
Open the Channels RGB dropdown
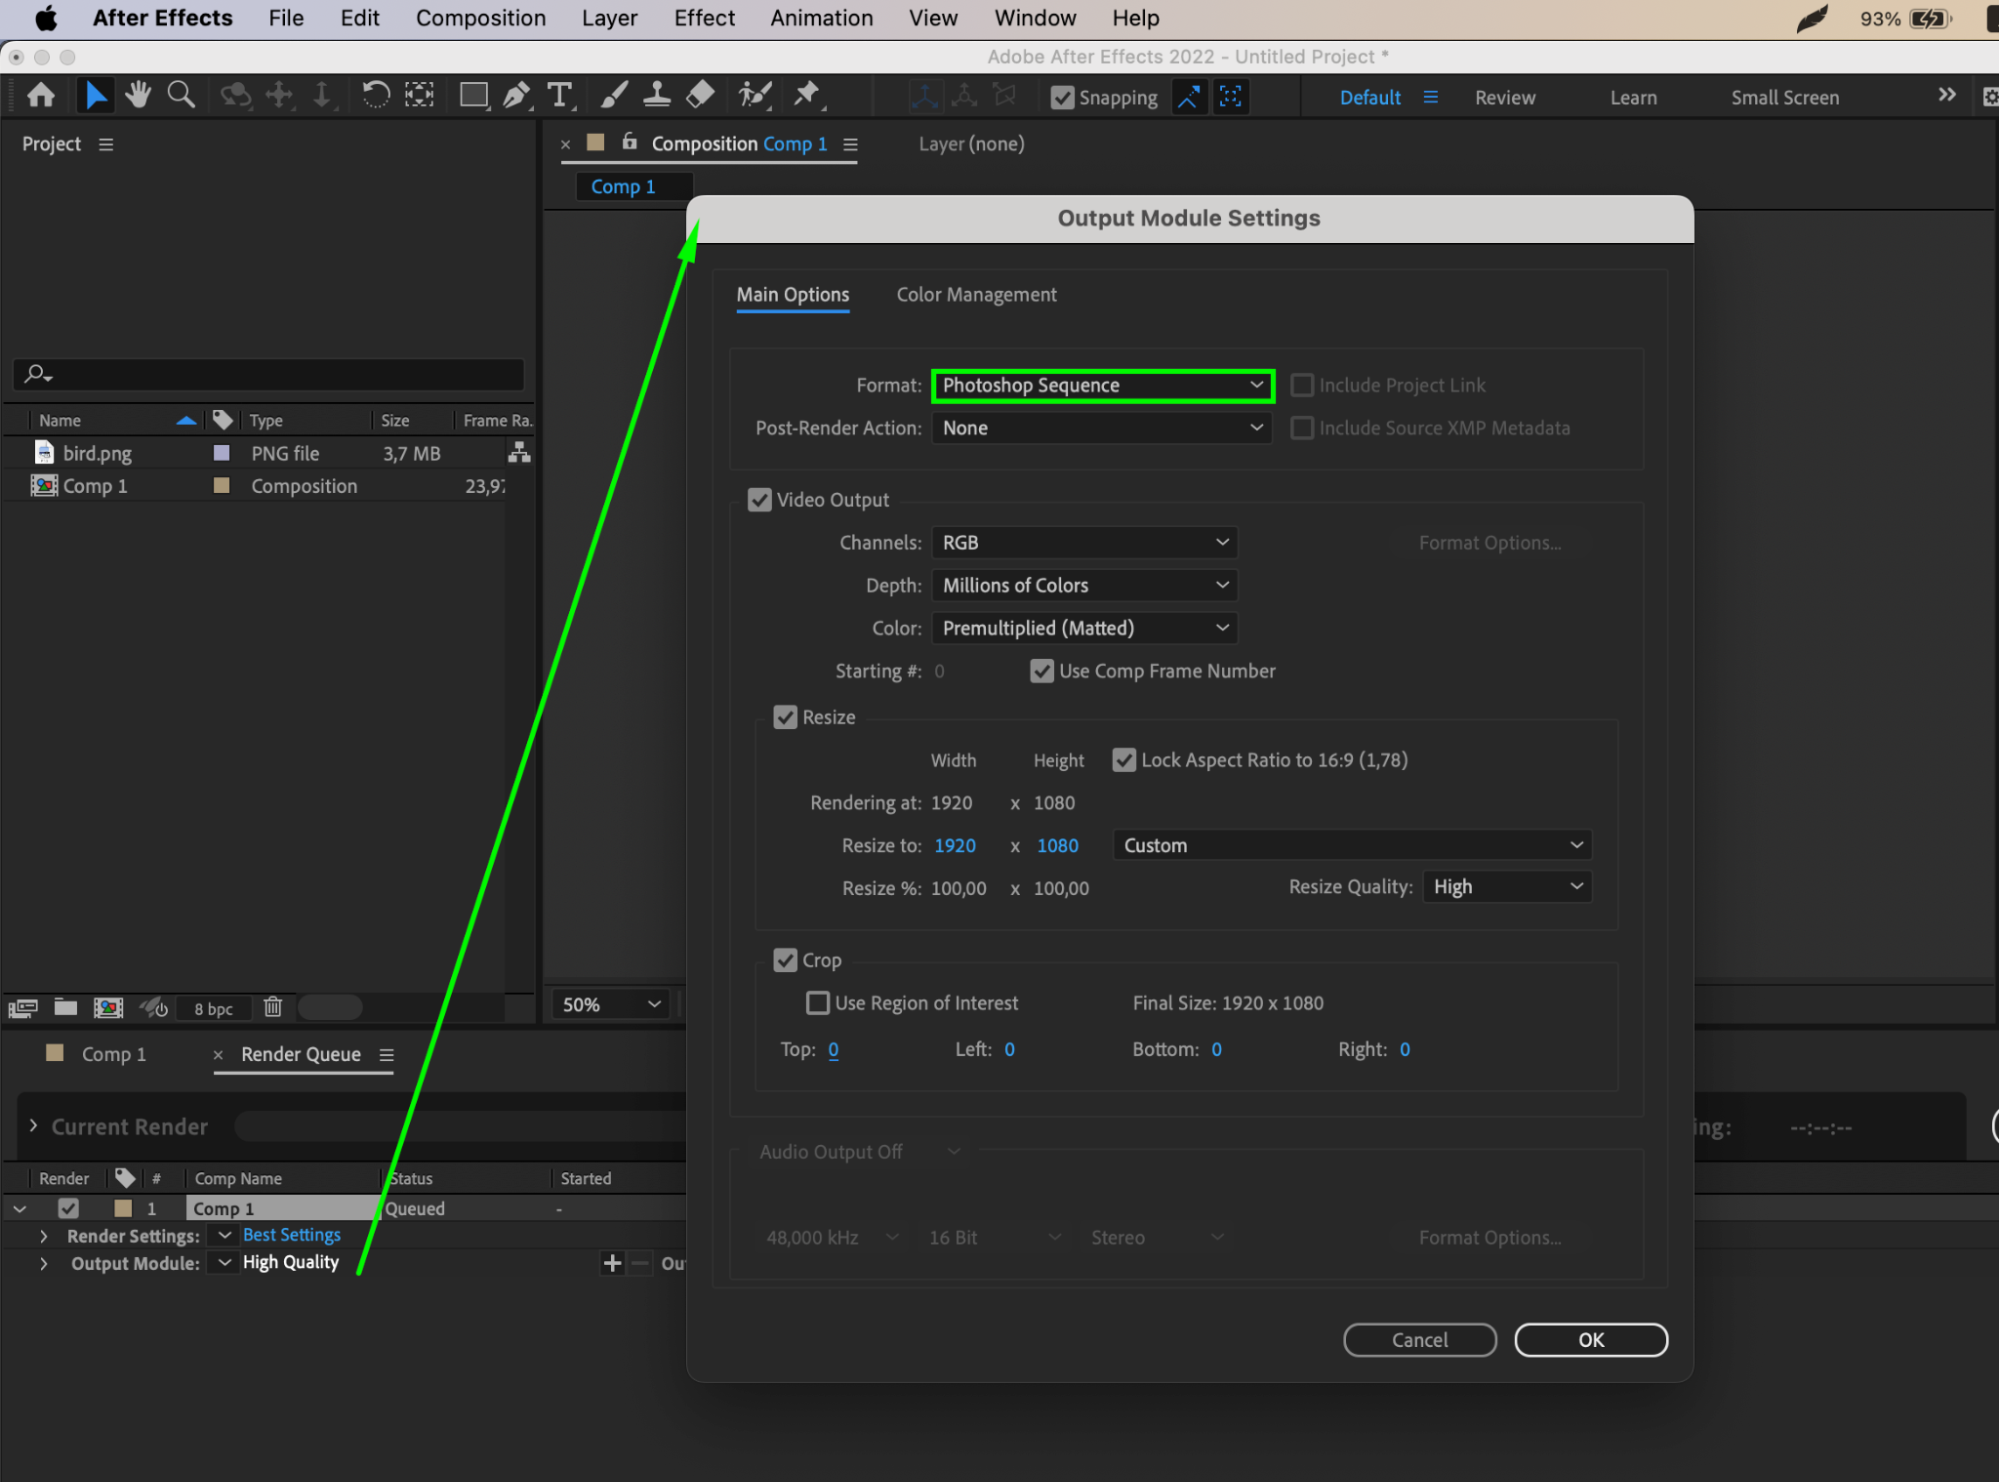coord(1084,542)
